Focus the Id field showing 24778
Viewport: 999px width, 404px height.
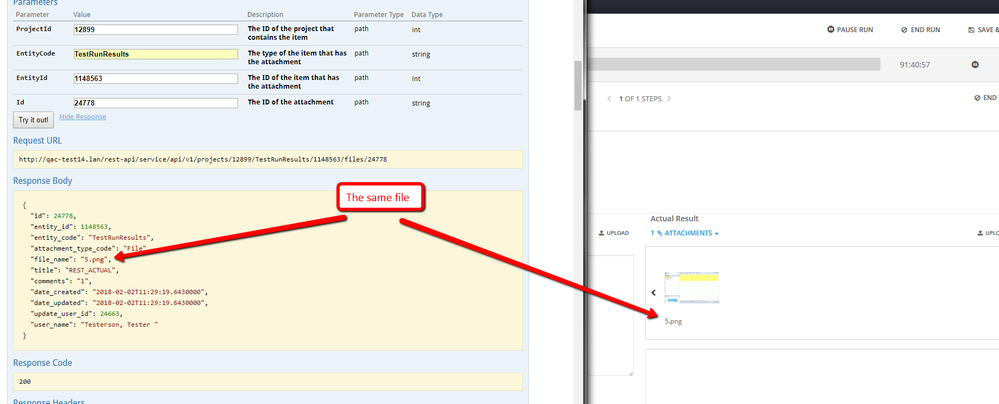coord(155,103)
